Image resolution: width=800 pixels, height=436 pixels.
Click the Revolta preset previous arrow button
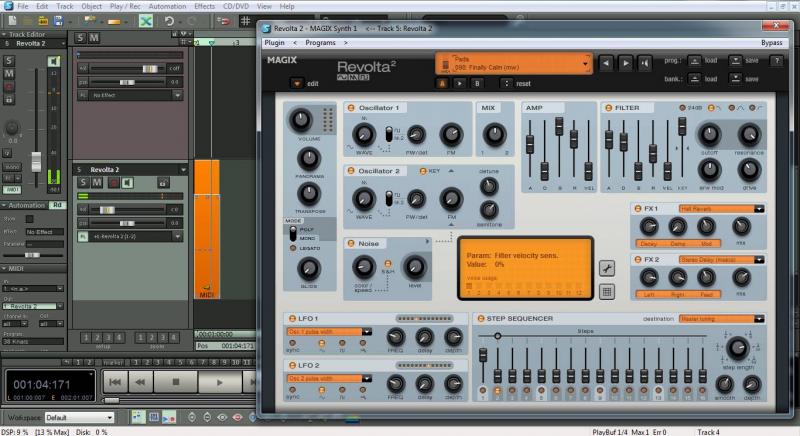606,63
